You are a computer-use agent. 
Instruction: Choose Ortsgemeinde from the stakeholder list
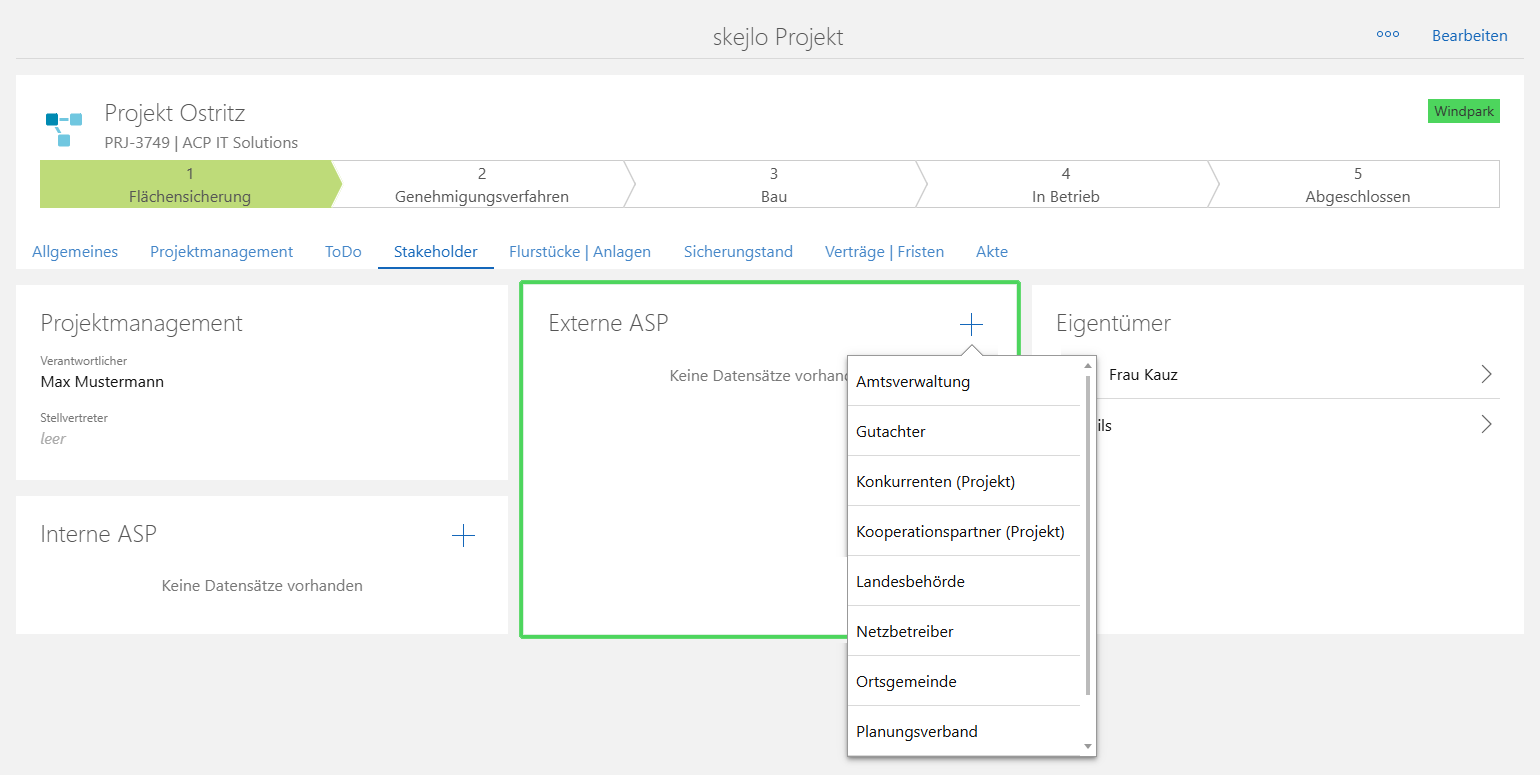click(906, 681)
